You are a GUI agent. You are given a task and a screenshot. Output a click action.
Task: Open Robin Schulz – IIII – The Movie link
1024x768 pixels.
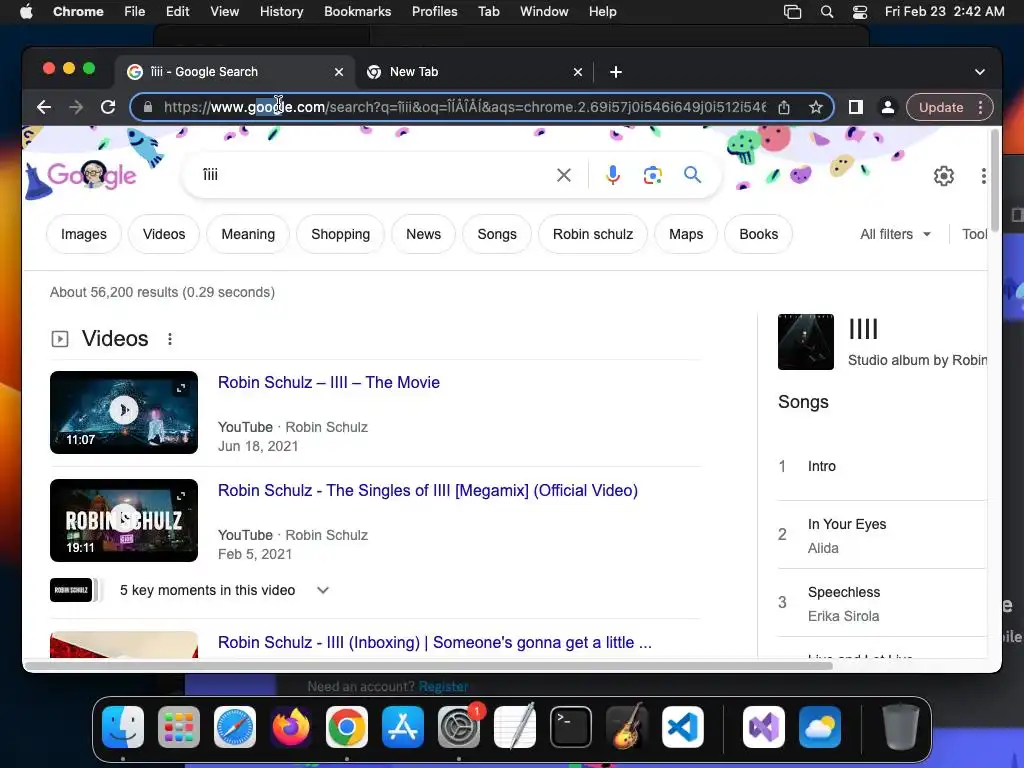(329, 383)
